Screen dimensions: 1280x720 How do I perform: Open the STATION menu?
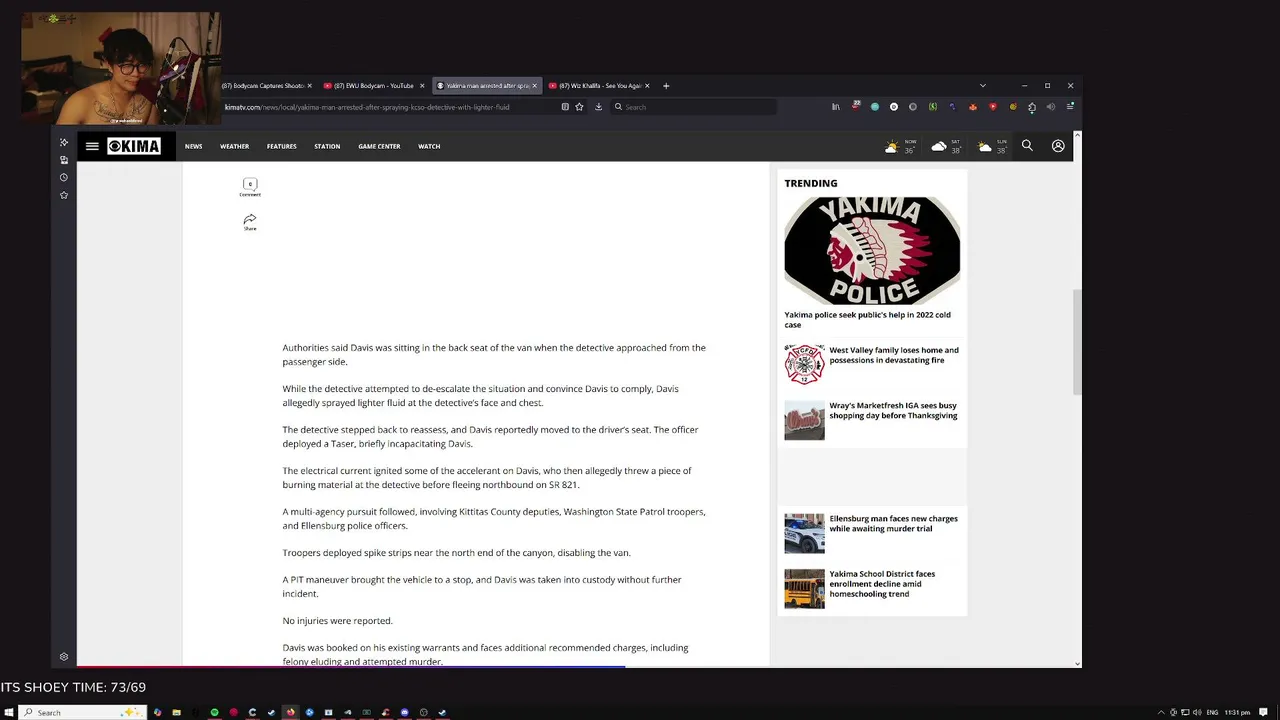(327, 146)
